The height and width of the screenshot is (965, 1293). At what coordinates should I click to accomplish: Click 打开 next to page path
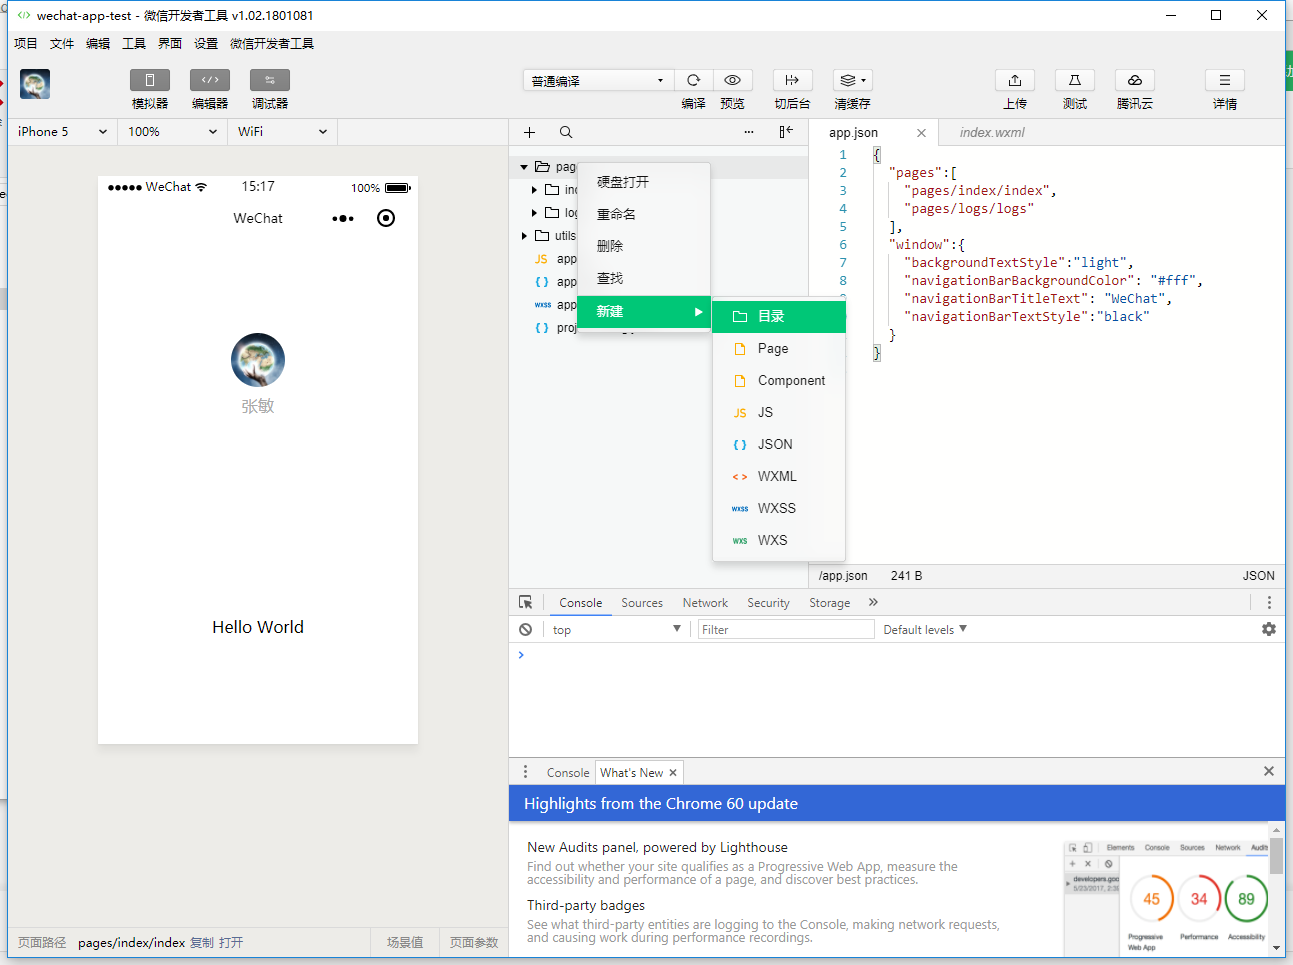click(x=231, y=942)
